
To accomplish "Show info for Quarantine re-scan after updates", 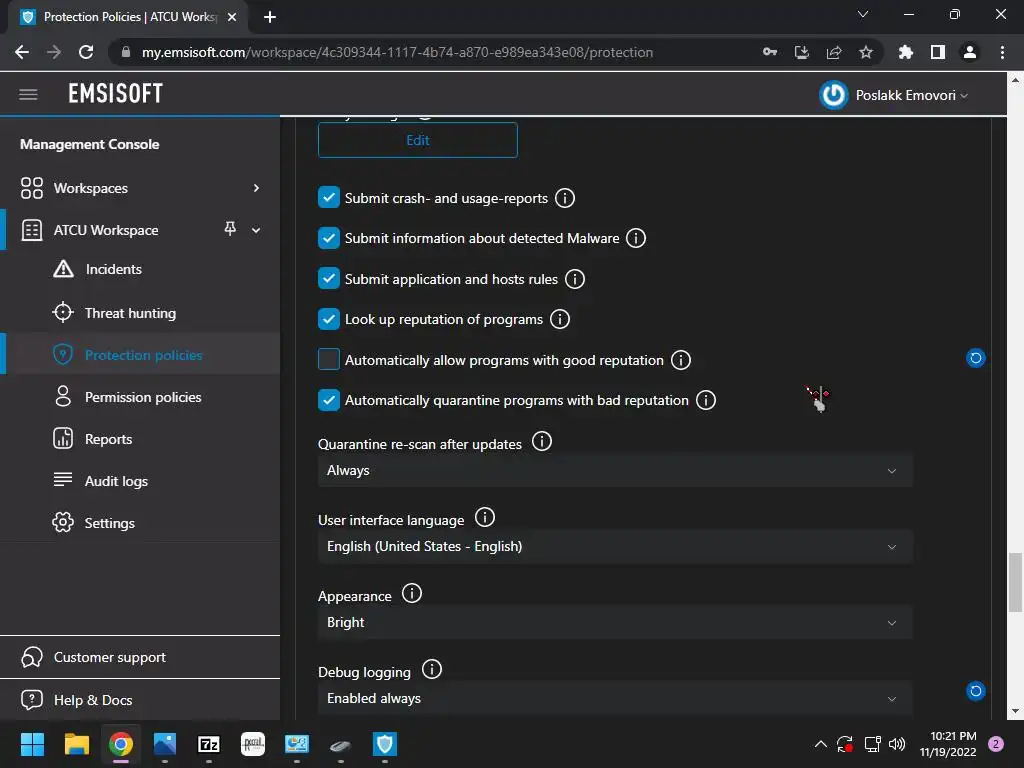I will tap(541, 441).
